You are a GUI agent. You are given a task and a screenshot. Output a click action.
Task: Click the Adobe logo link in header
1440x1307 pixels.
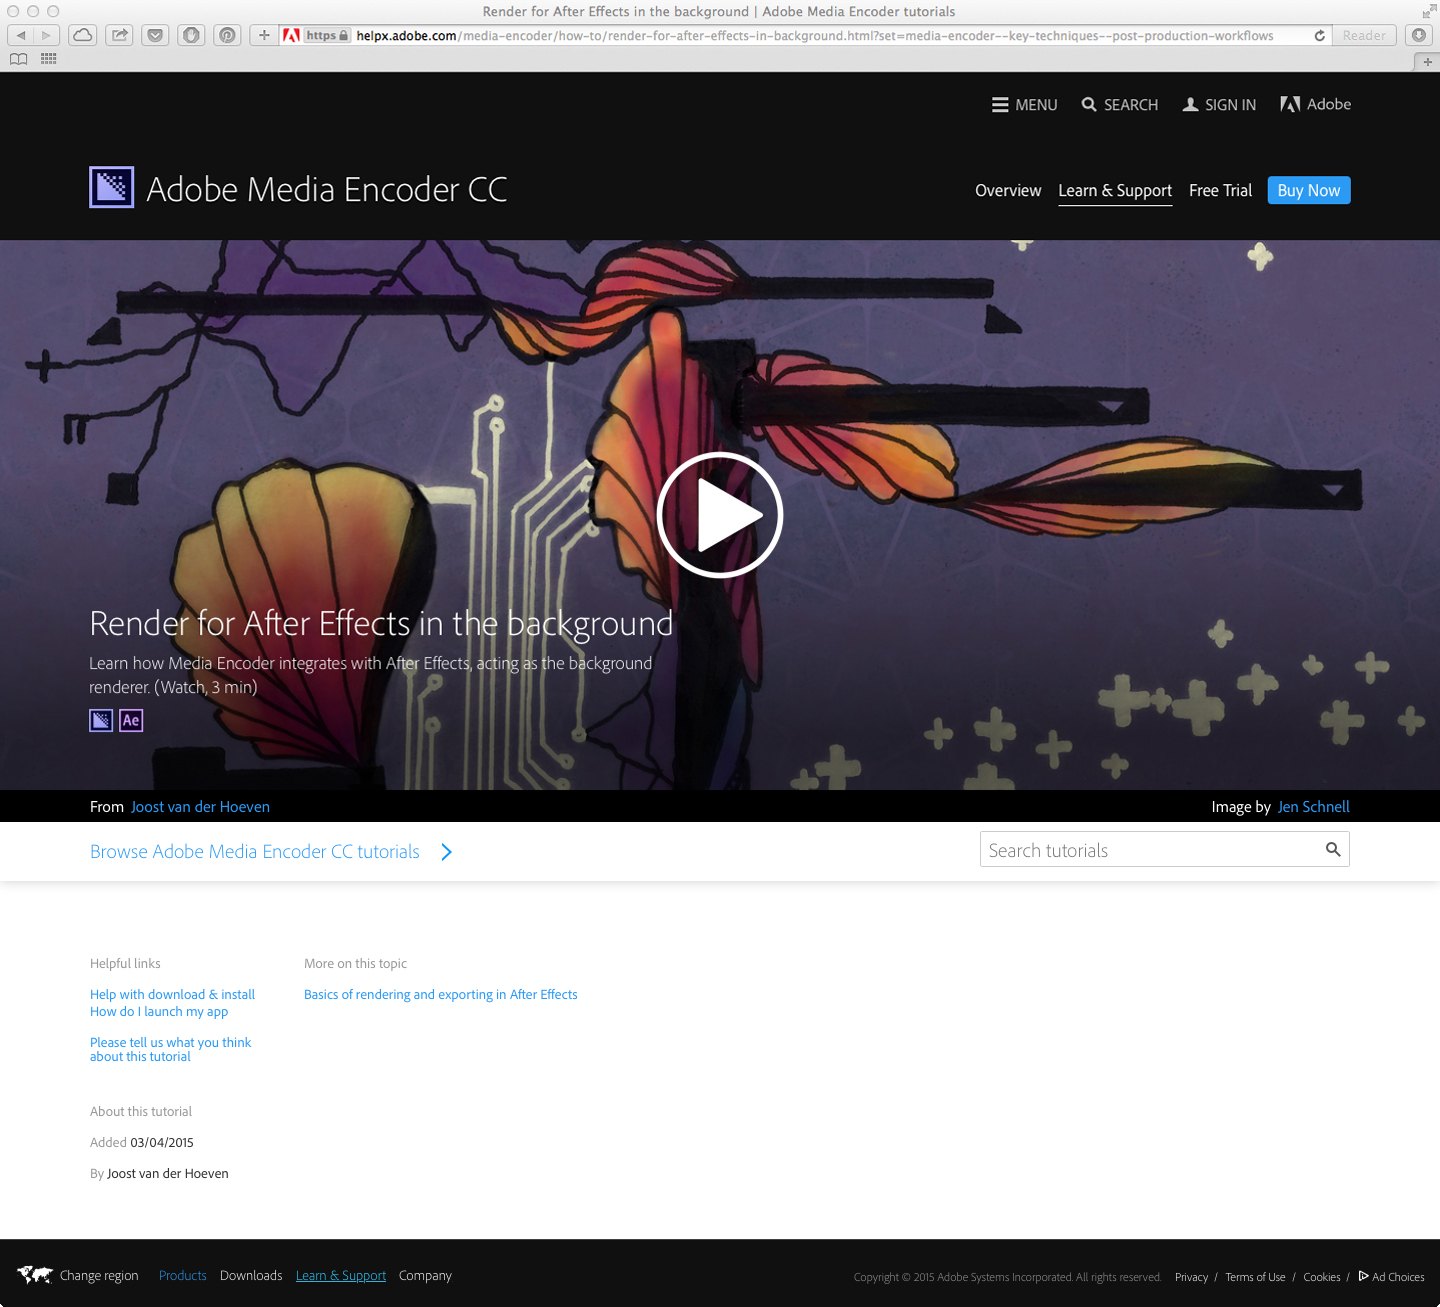[1315, 104]
